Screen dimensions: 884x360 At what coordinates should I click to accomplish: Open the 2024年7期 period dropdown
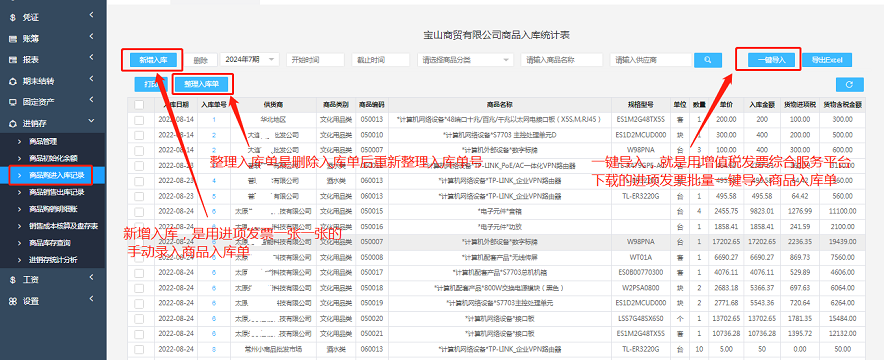point(249,60)
